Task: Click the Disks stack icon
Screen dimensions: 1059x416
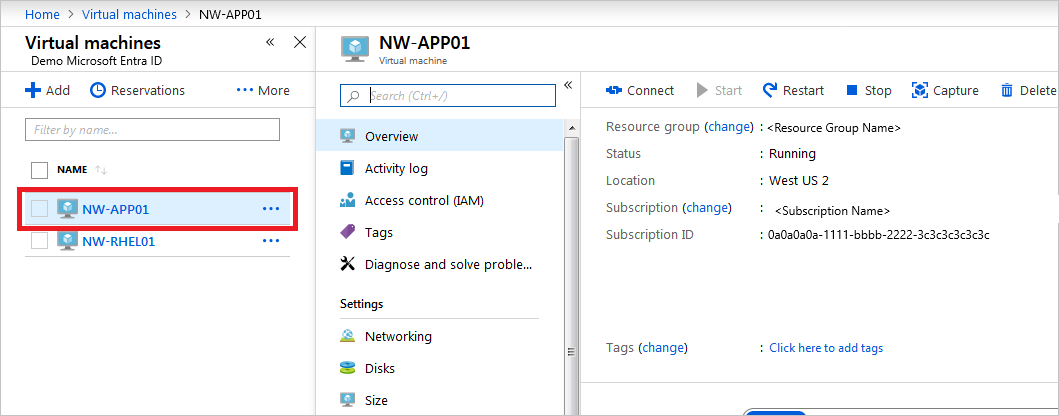Action: (x=348, y=368)
